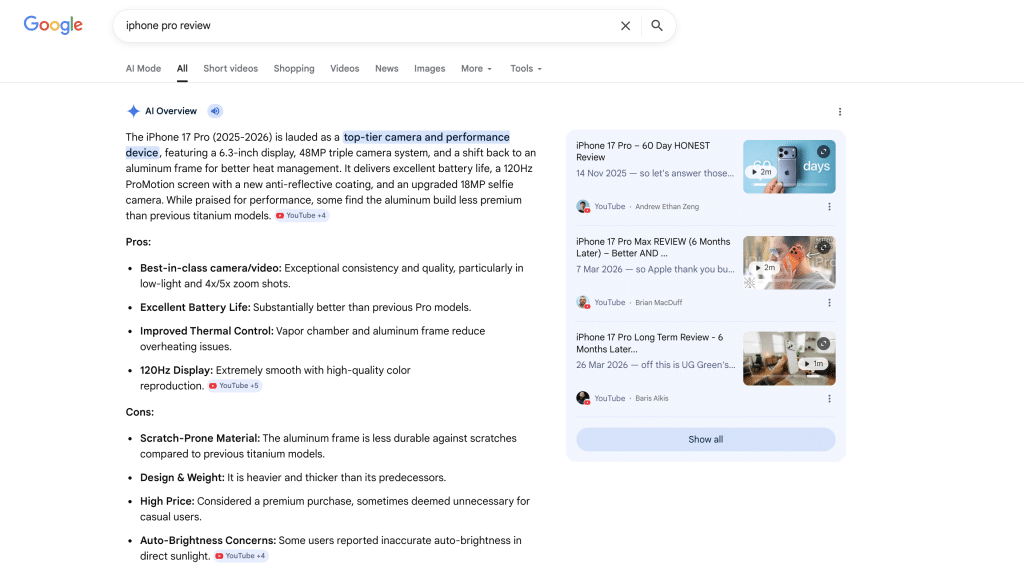This screenshot has width=1024, height=568.
Task: Open the Tools dropdown
Action: click(x=526, y=69)
